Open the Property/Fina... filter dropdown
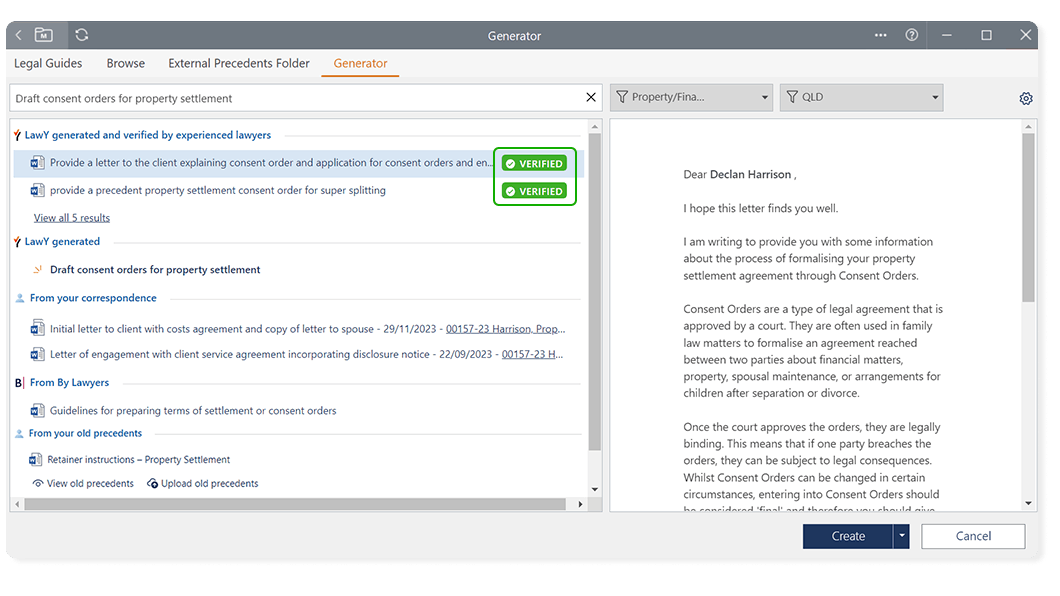This screenshot has width=1060, height=596. click(x=692, y=97)
